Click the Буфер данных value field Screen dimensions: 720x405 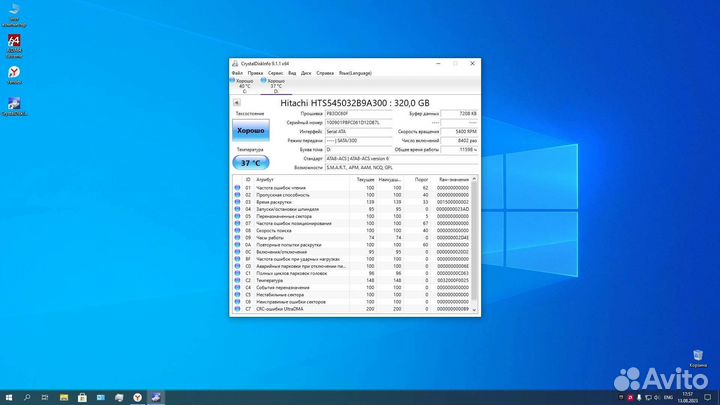coord(459,113)
